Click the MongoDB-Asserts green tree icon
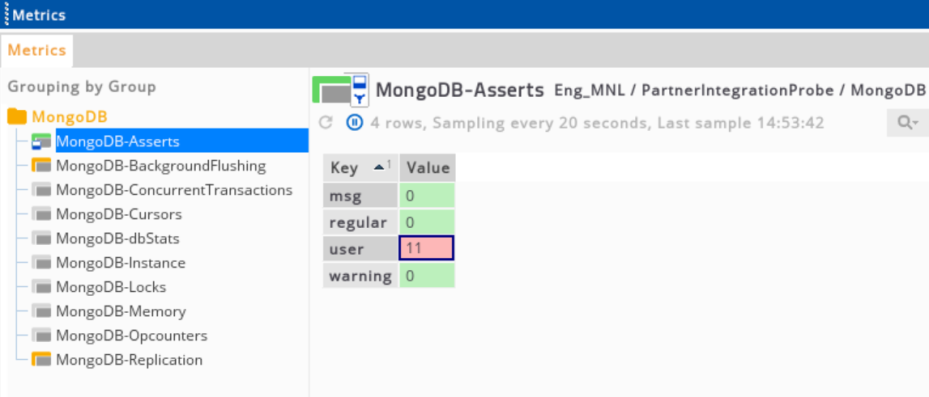Image resolution: width=929 pixels, height=397 pixels. (x=41, y=142)
